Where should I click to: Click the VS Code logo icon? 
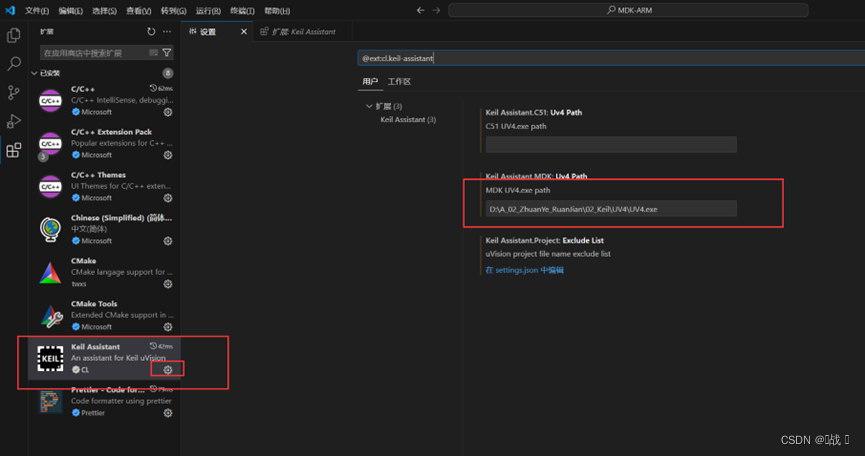tap(10, 10)
